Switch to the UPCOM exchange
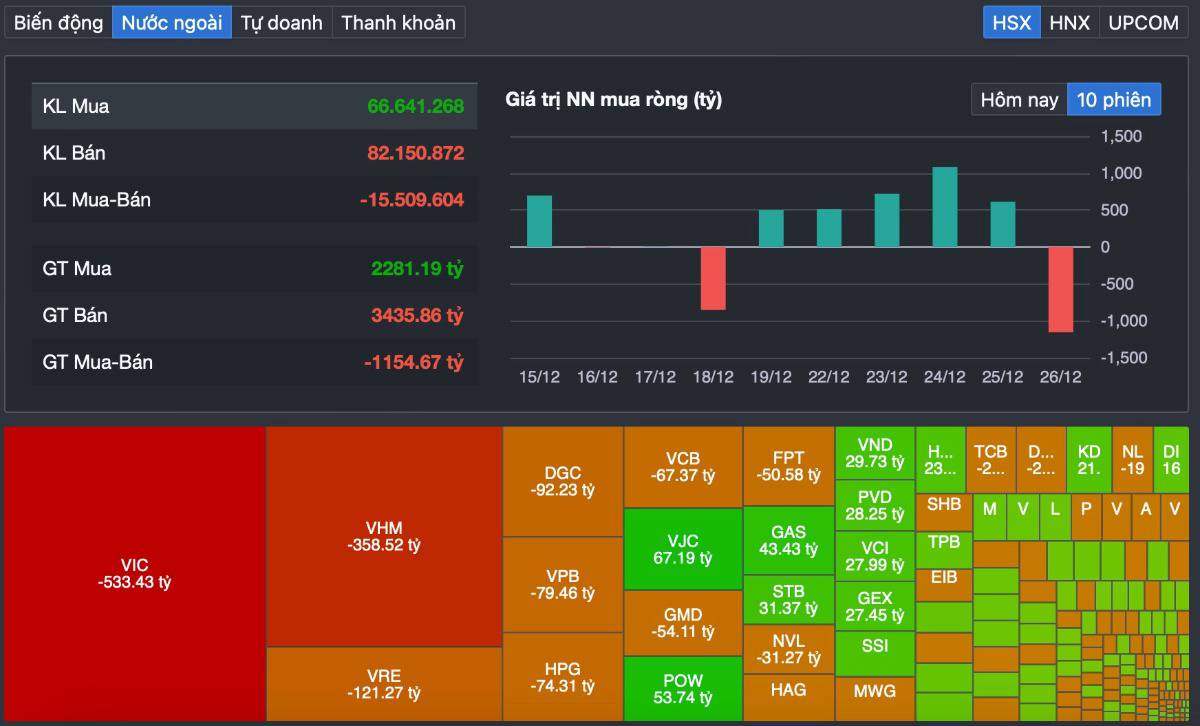Screen dimensions: 1200x726 (x=1143, y=22)
